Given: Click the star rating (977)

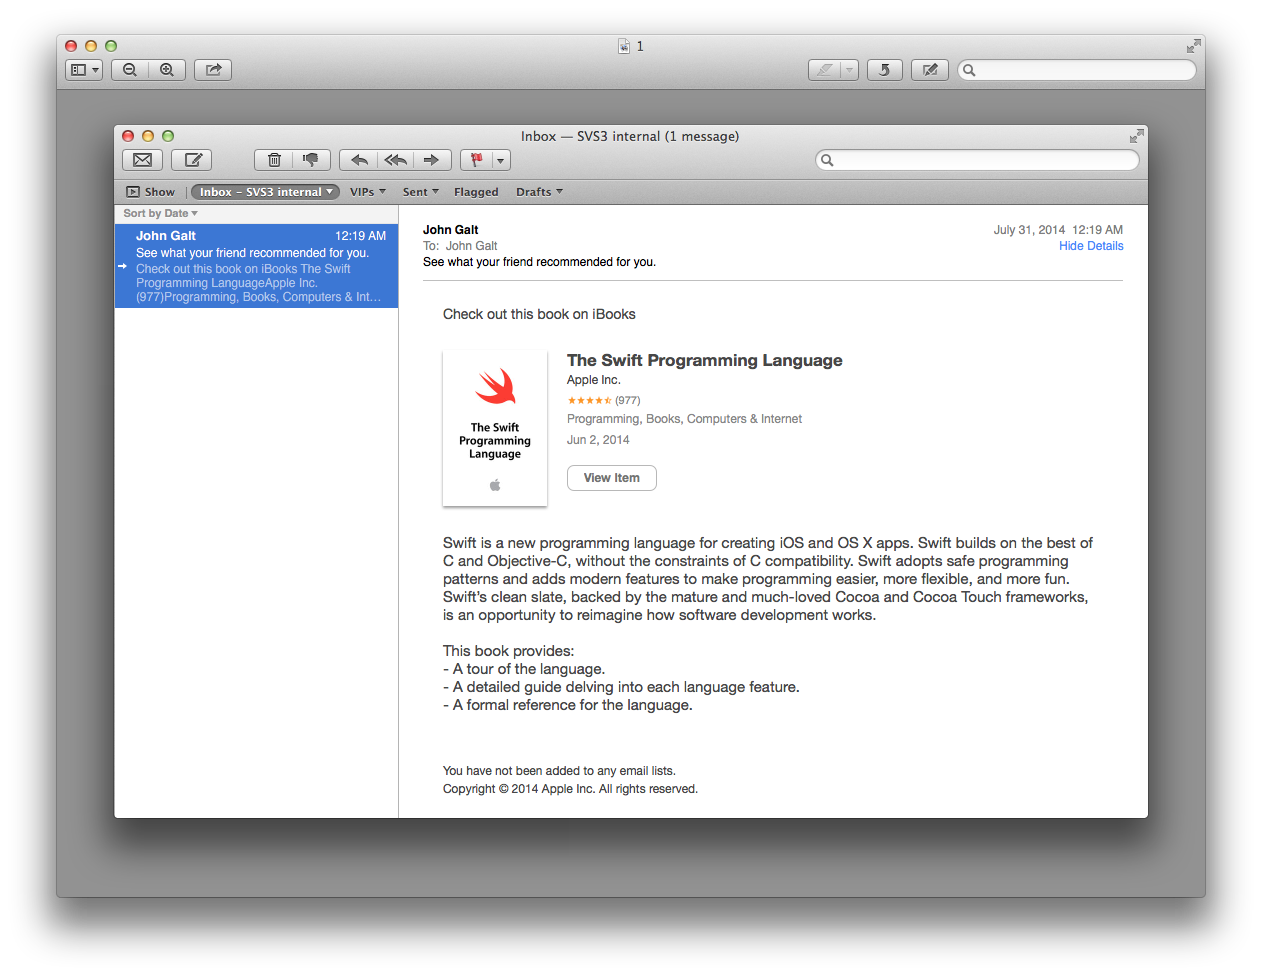Looking at the screenshot, I should pyautogui.click(x=604, y=400).
